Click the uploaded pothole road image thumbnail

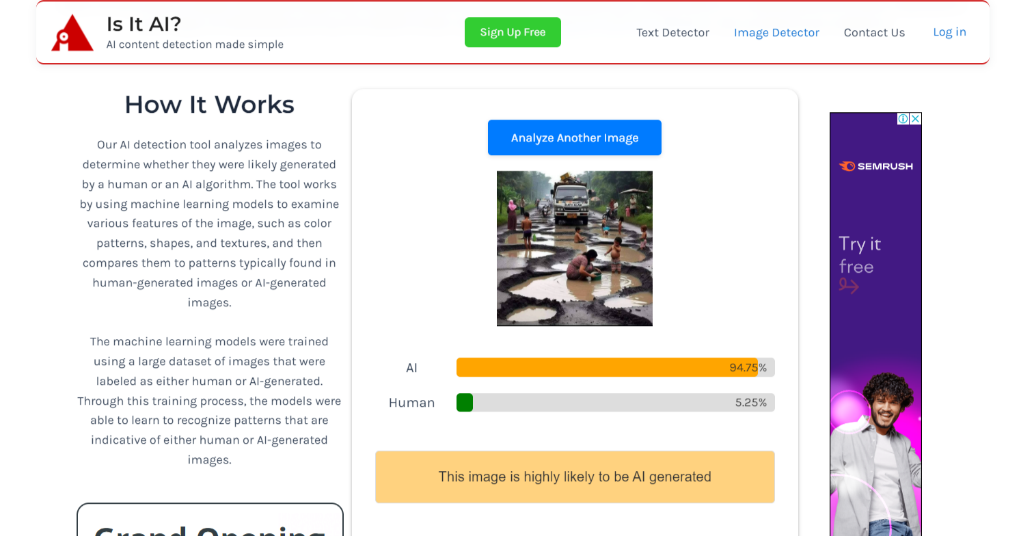[574, 248]
